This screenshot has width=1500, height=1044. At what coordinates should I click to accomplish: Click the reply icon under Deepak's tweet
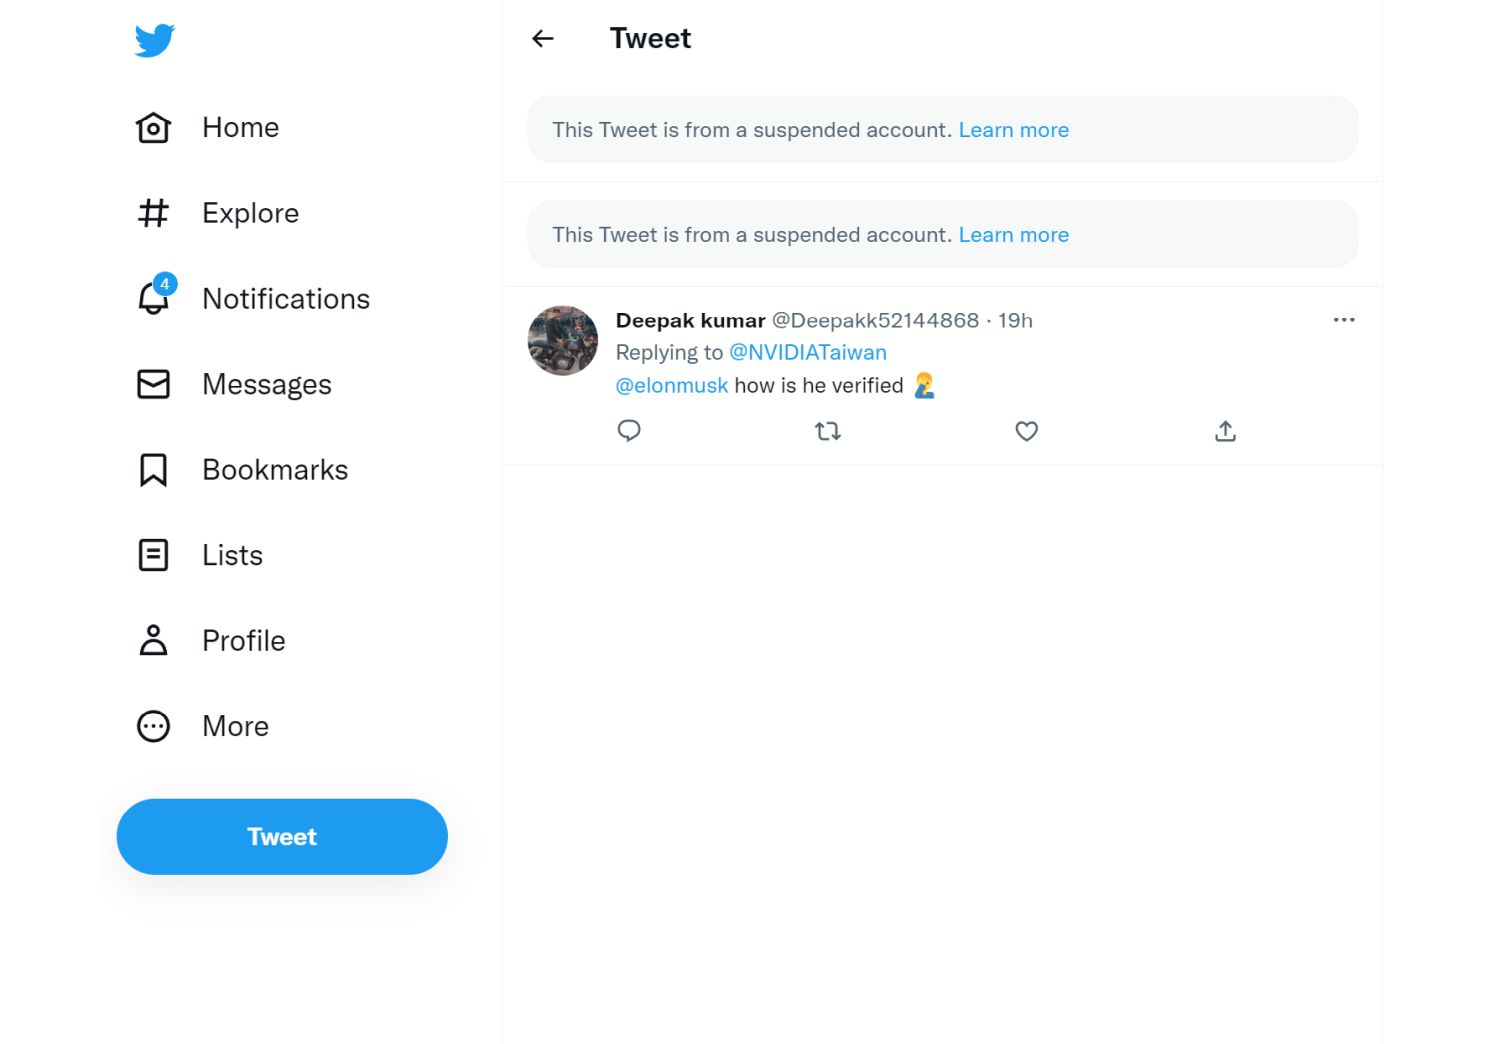click(x=629, y=431)
